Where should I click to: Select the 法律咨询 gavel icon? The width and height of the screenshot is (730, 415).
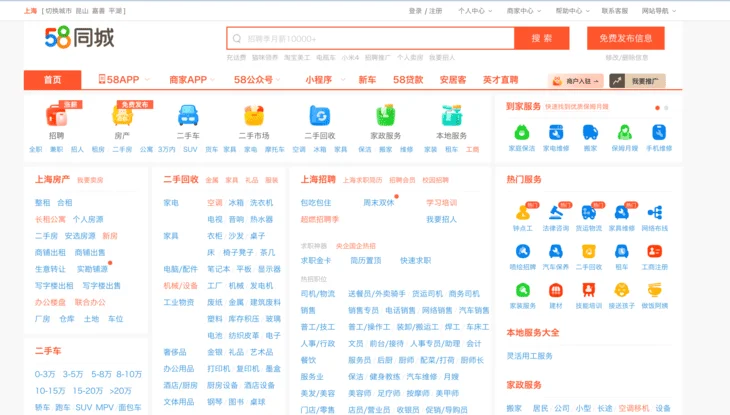[555, 213]
